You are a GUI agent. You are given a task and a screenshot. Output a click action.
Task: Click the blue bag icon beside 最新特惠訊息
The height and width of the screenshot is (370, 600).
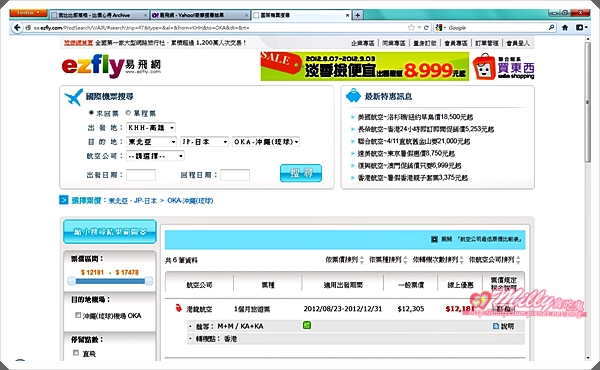click(x=353, y=96)
